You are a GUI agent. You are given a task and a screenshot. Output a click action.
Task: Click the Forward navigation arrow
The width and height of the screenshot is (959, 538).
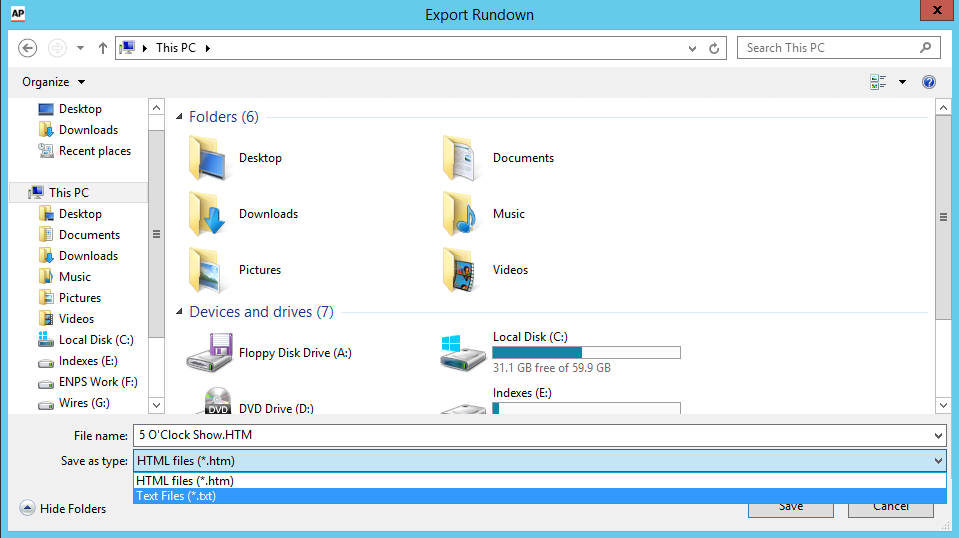click(57, 48)
